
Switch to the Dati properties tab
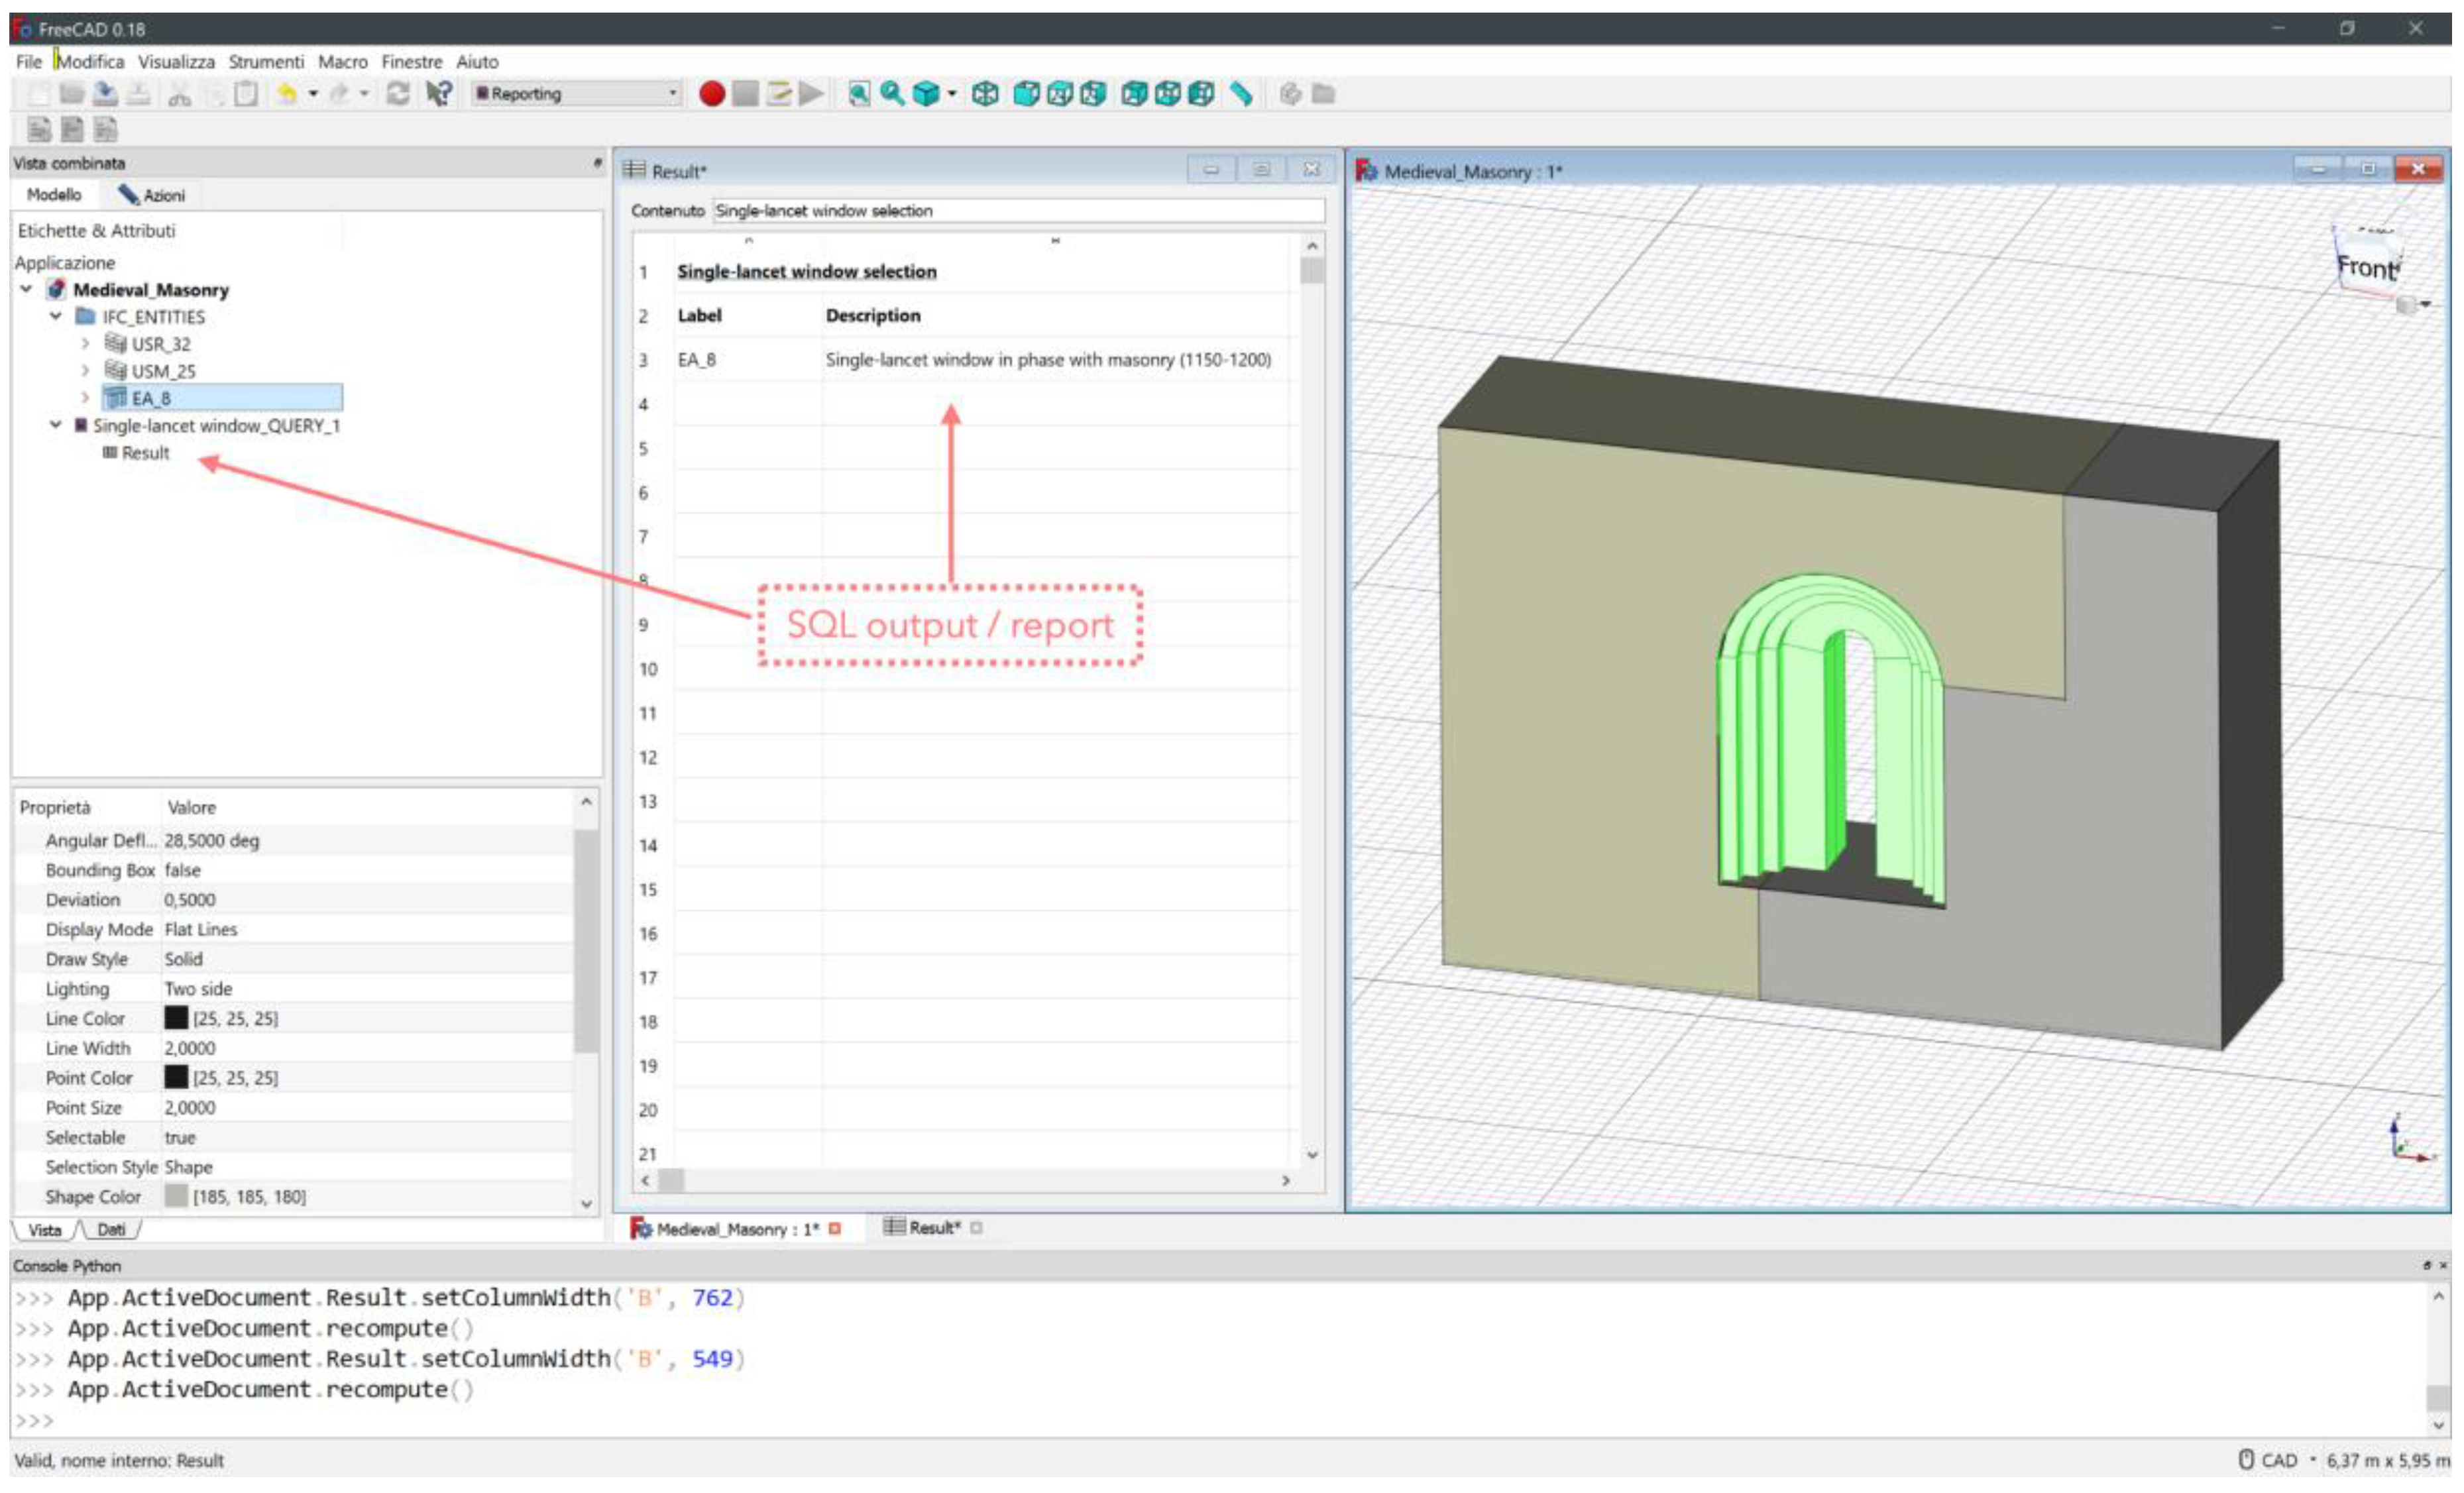(x=111, y=1230)
